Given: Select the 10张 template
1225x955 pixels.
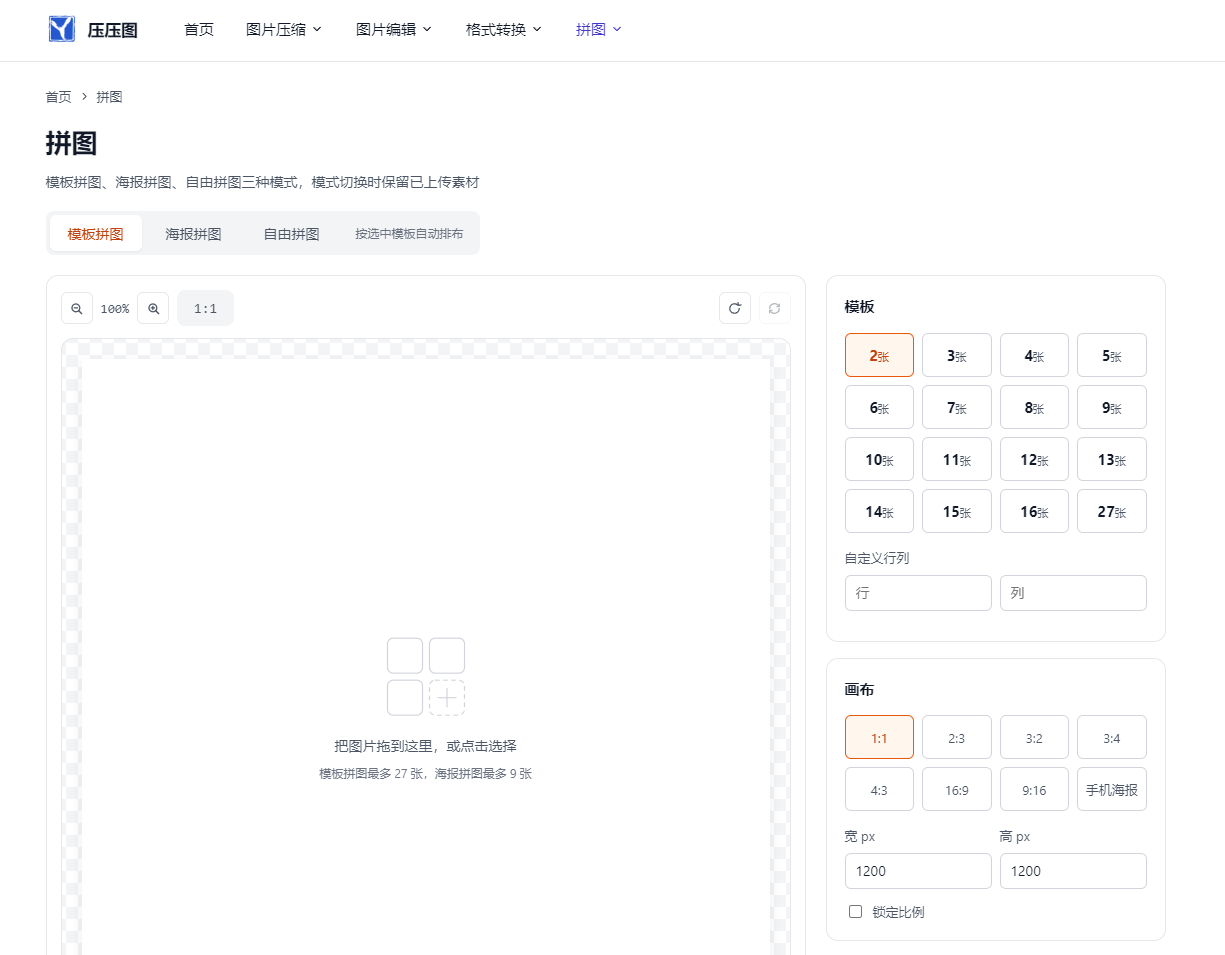Looking at the screenshot, I should [879, 459].
